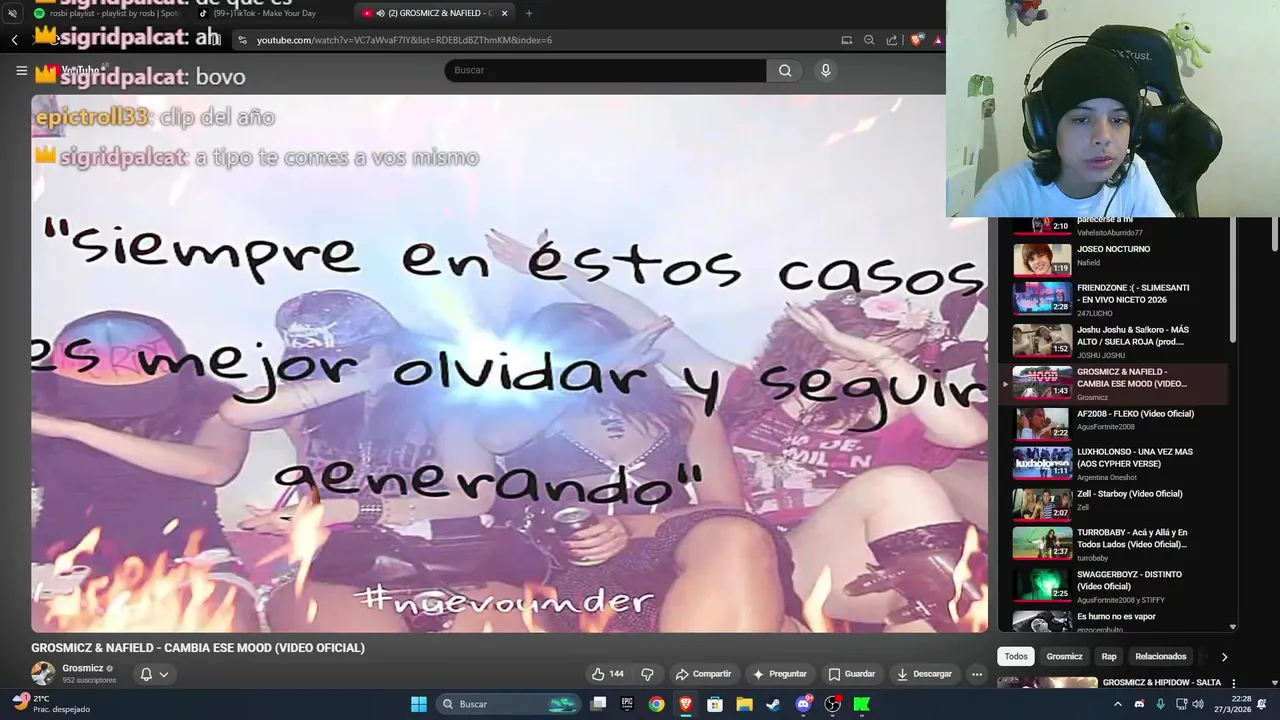This screenshot has height=720, width=1280.
Task: Dislike the video with thumbs down
Action: click(647, 674)
